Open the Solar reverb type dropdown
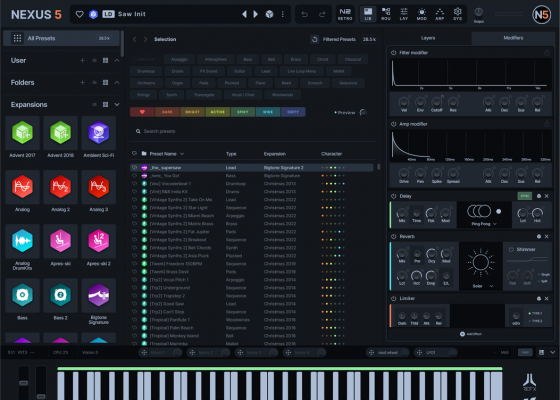Image resolution: width=560 pixels, height=400 pixels. click(483, 286)
